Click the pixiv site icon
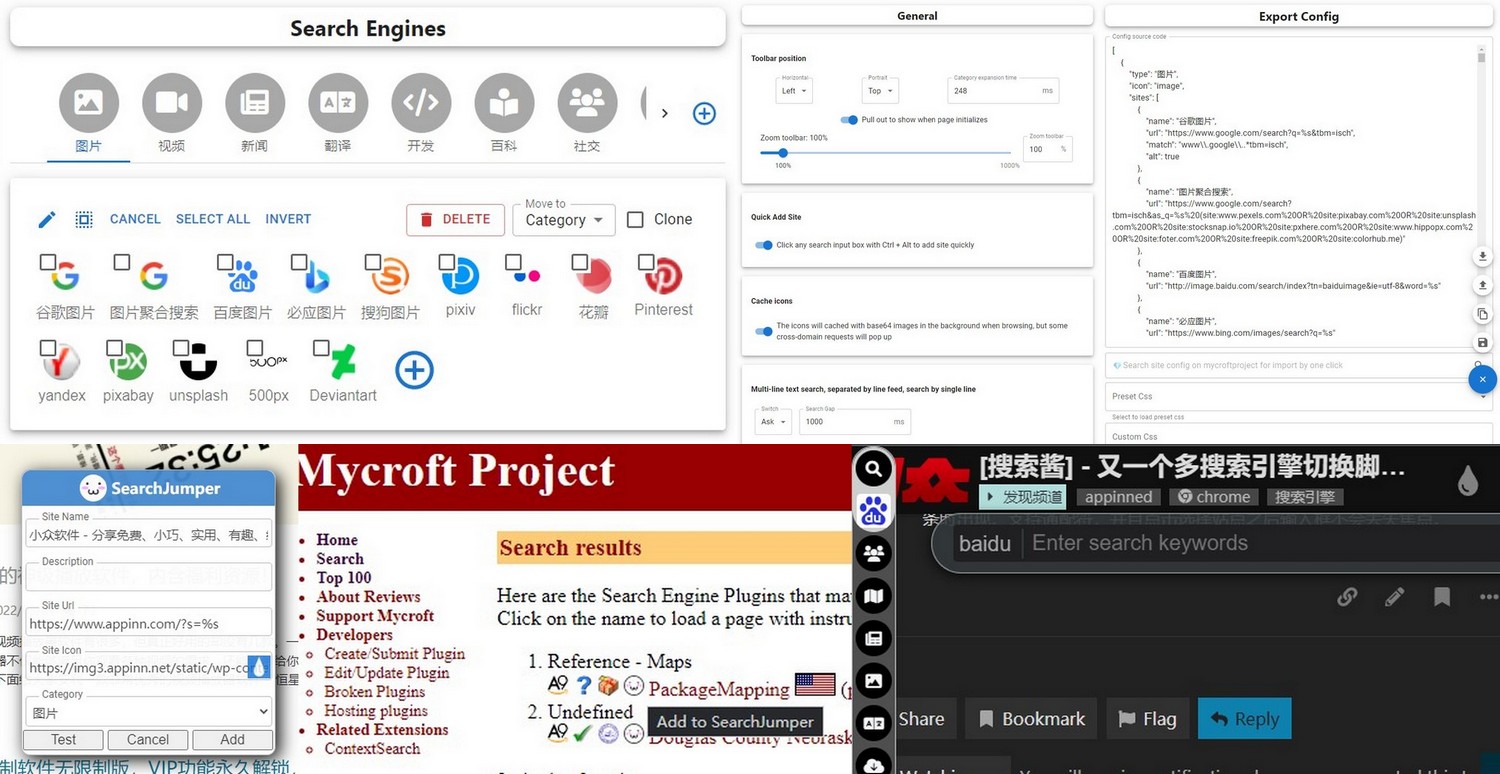The height and width of the screenshot is (774, 1500). 460,275
